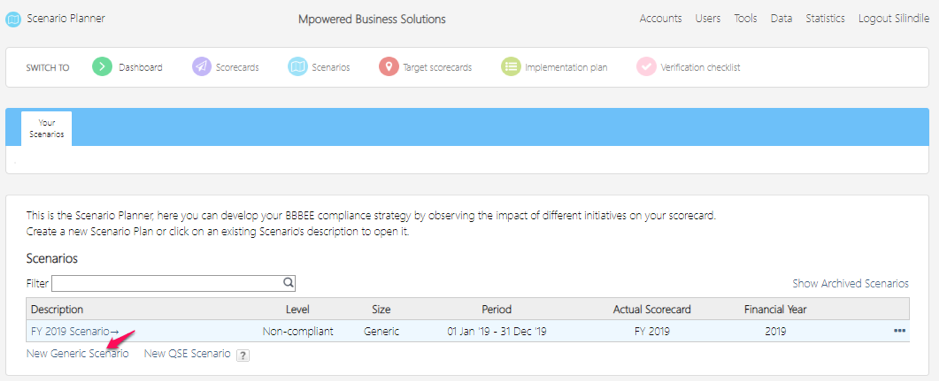Switch to Implementation plan
The width and height of the screenshot is (939, 381).
[566, 68]
